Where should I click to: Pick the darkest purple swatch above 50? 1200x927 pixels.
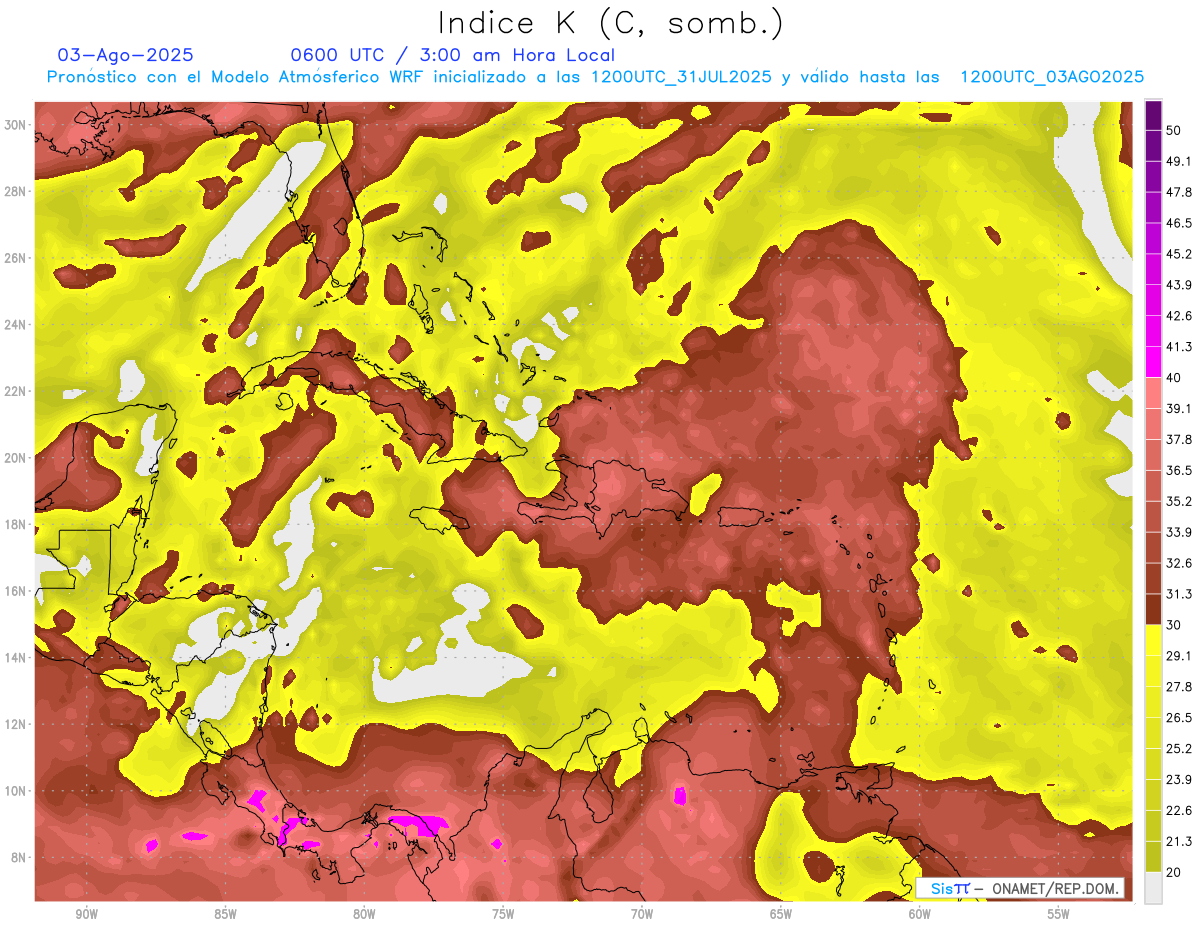click(x=1153, y=115)
